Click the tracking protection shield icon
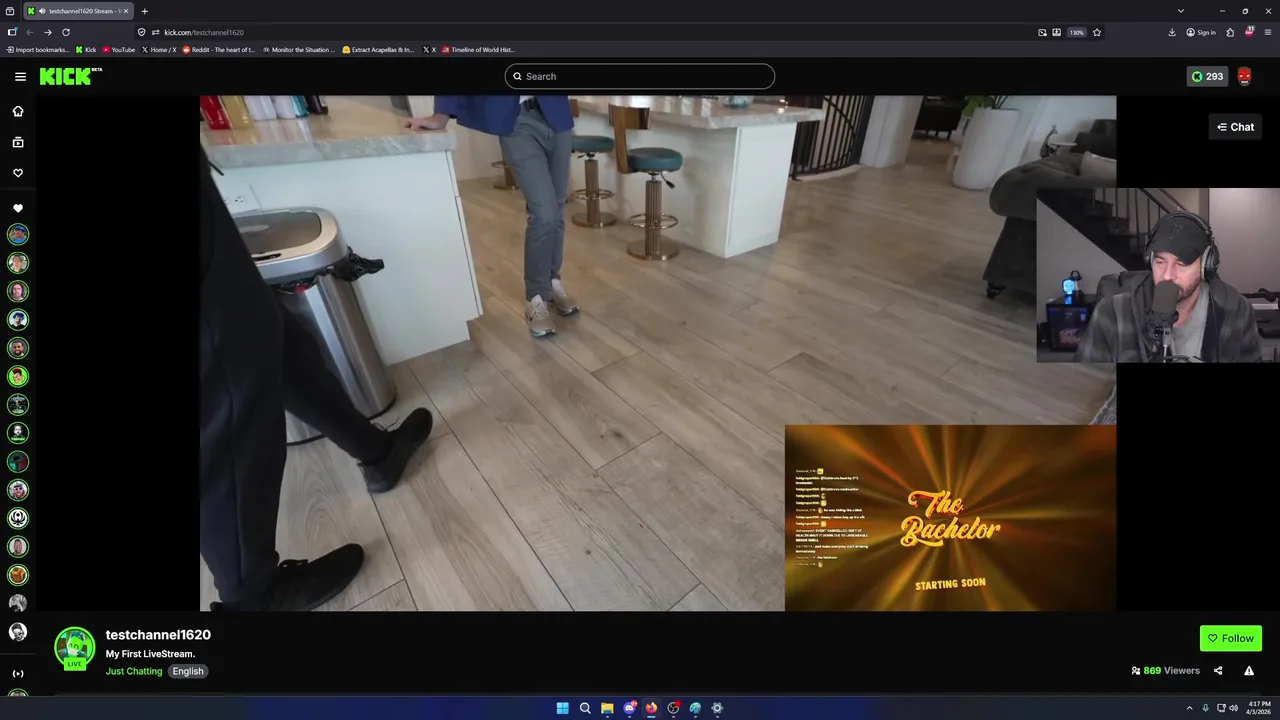 (x=141, y=32)
